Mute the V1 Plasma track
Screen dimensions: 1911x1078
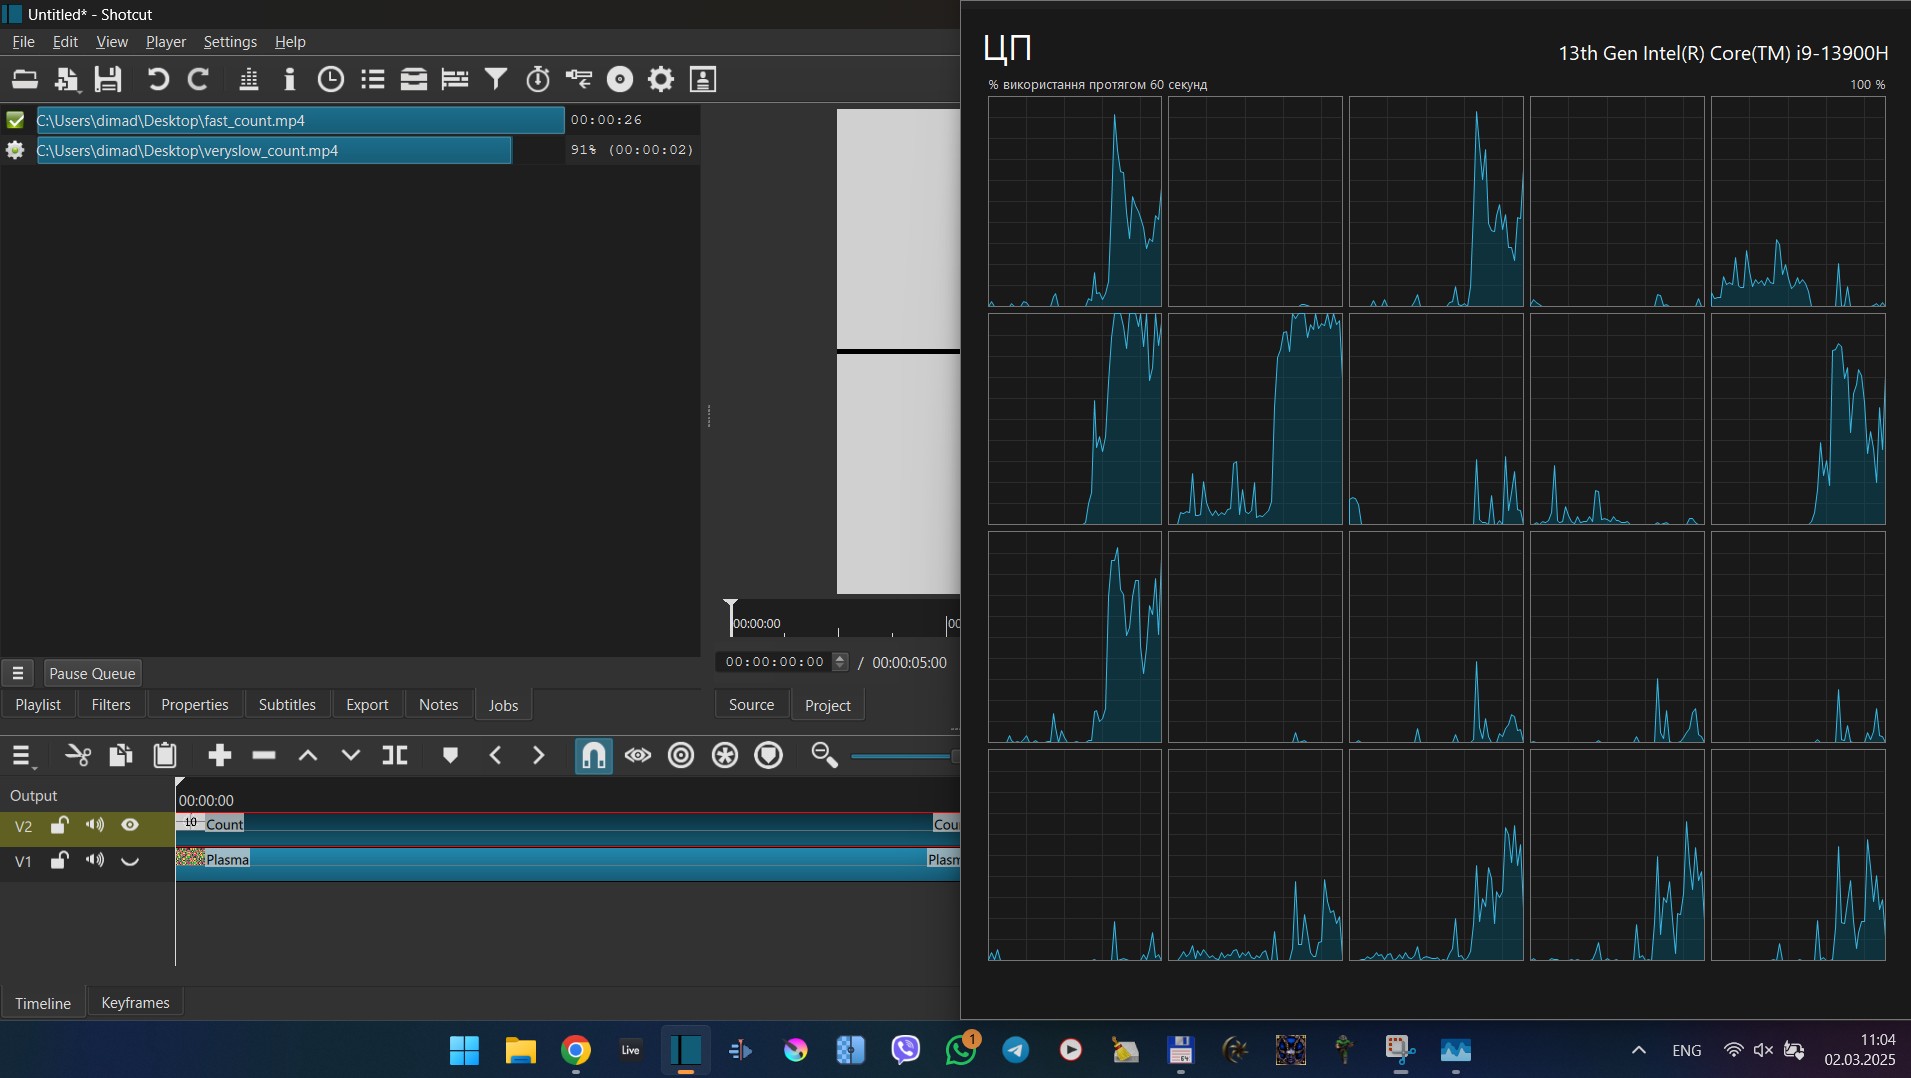(94, 860)
